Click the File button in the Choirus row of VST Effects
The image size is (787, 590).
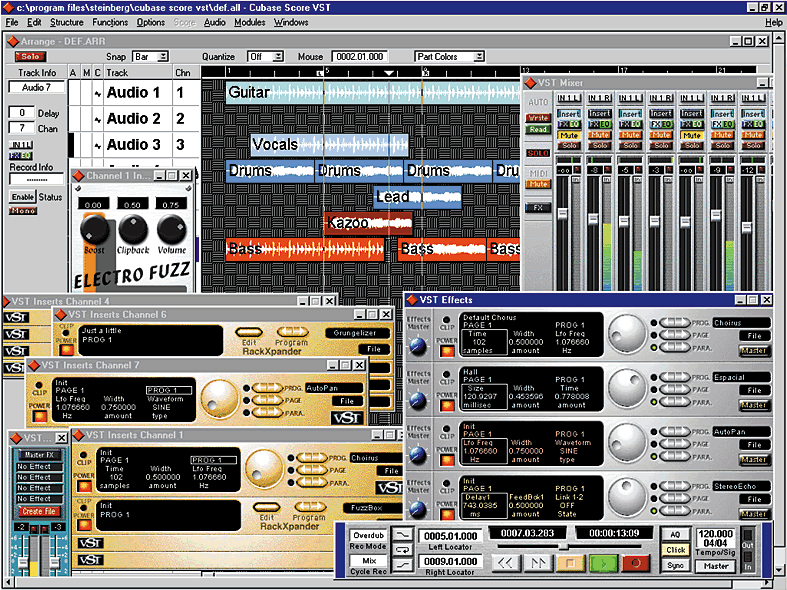tap(754, 336)
